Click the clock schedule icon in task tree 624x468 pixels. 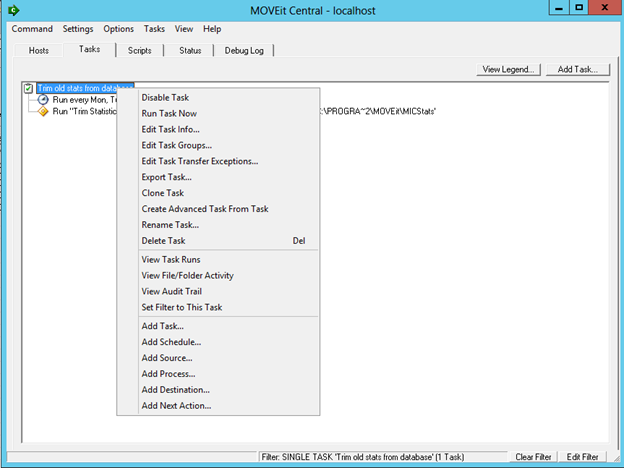coord(43,99)
